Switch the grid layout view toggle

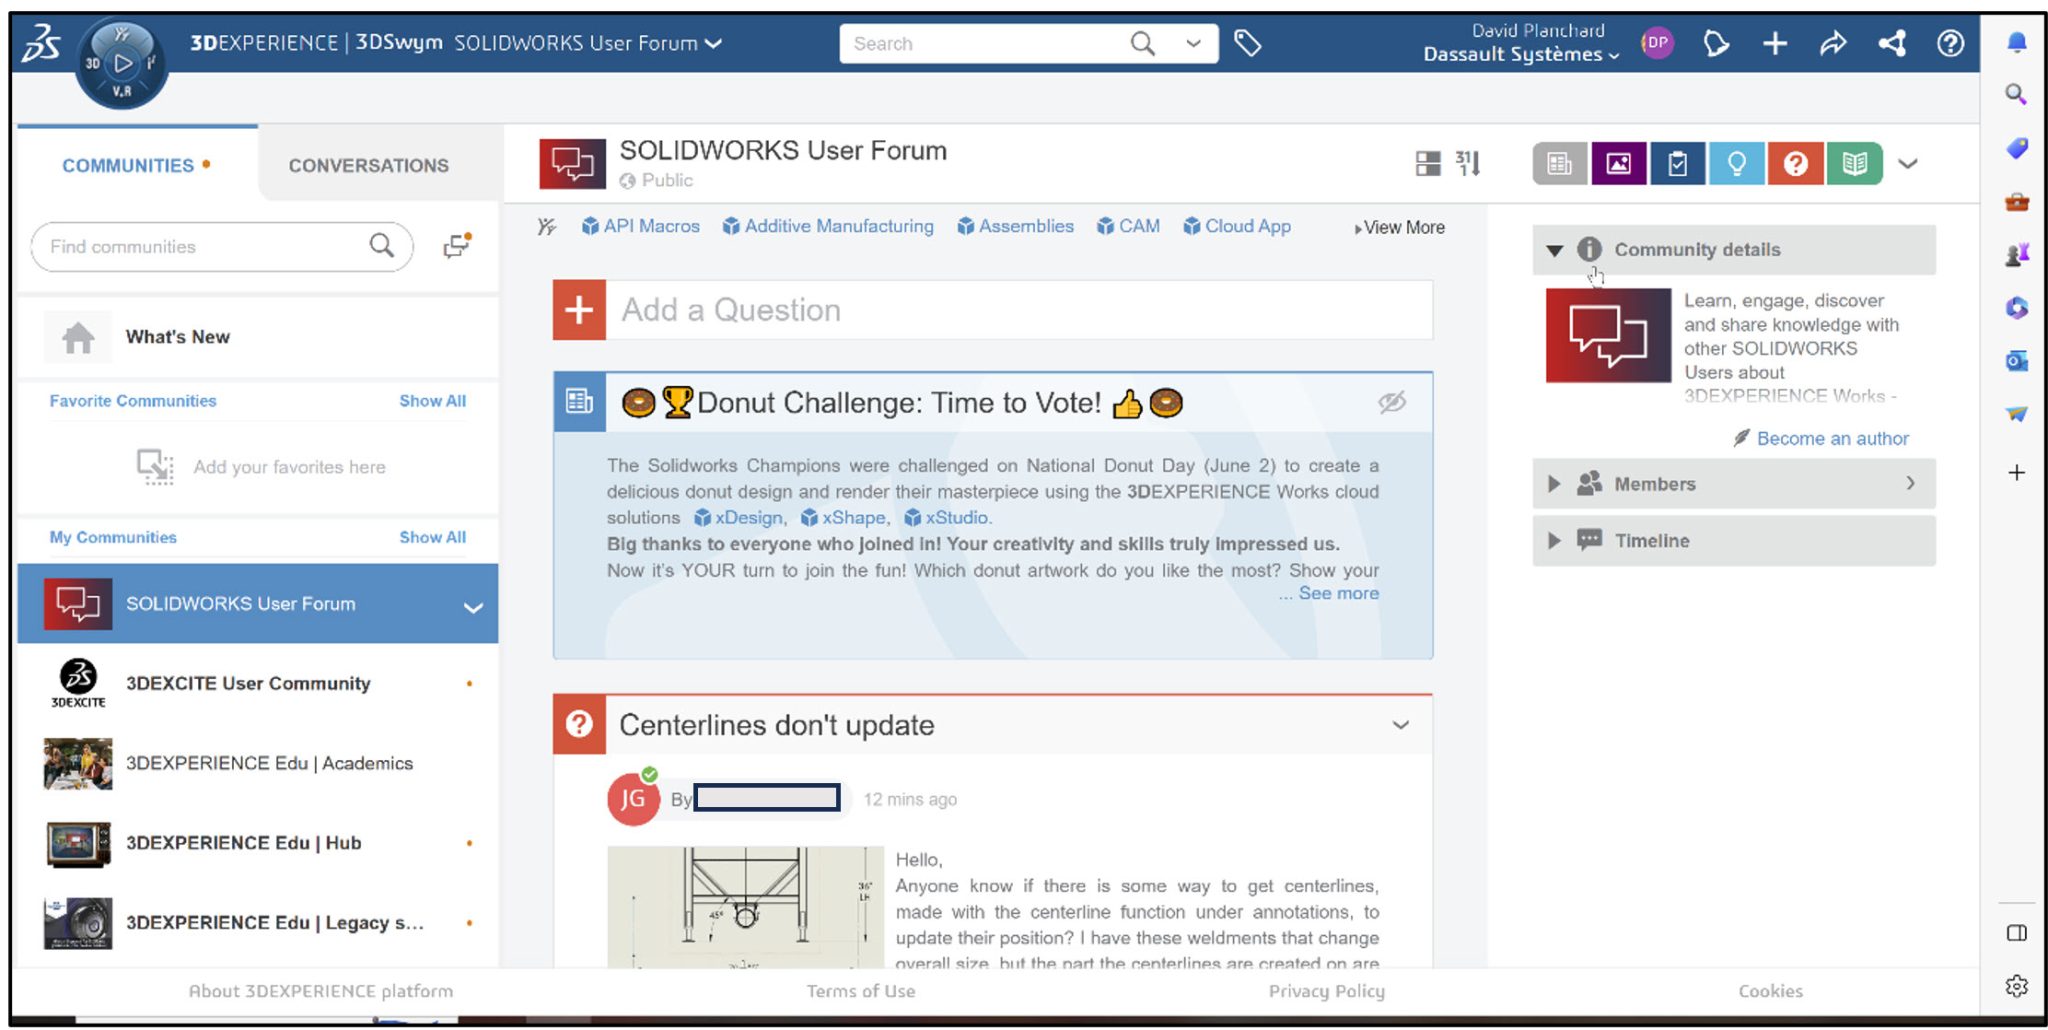pos(1428,163)
